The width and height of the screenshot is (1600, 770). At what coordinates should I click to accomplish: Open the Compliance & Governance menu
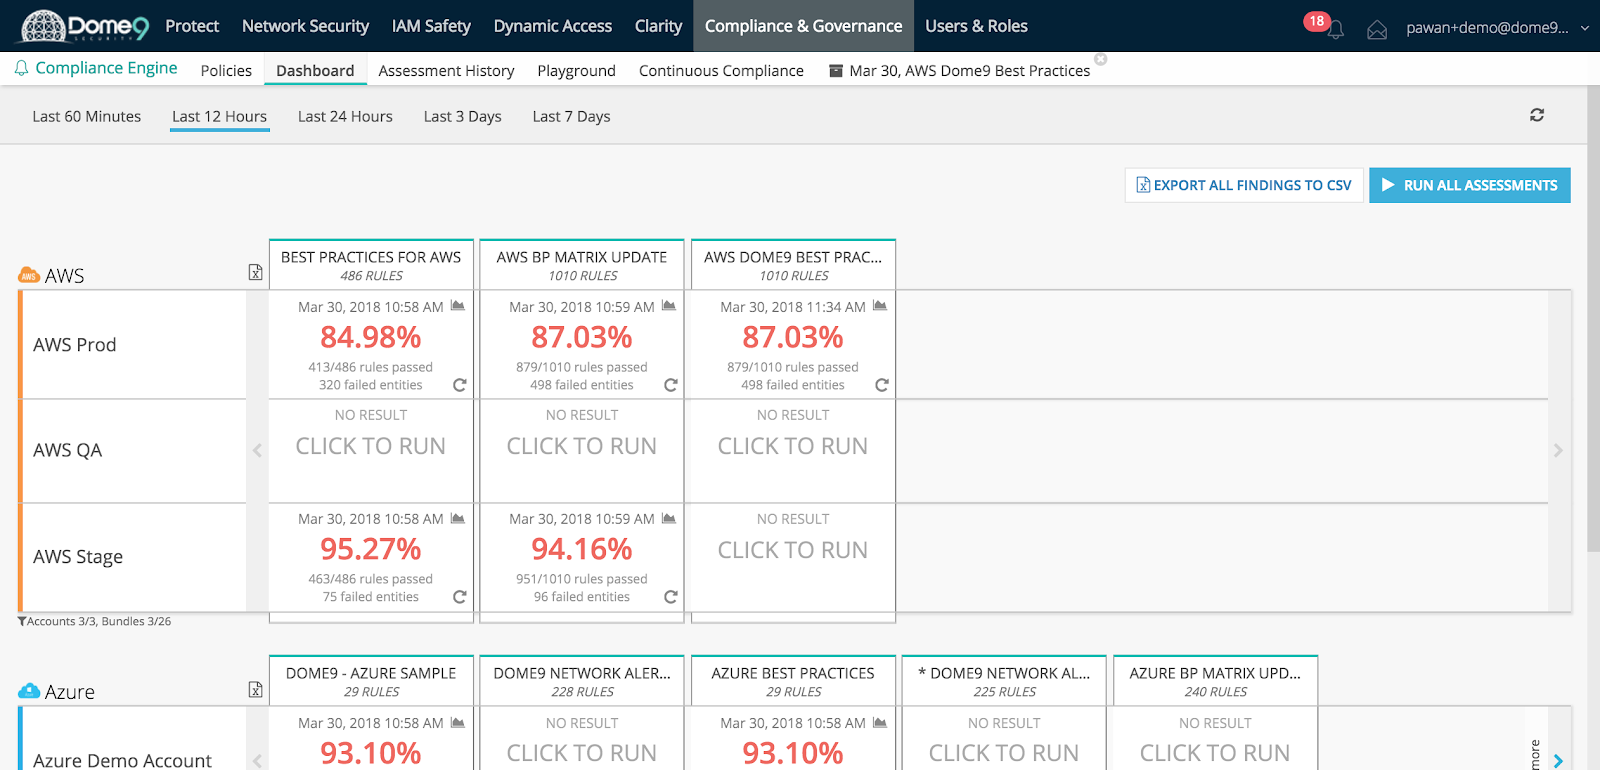click(804, 26)
